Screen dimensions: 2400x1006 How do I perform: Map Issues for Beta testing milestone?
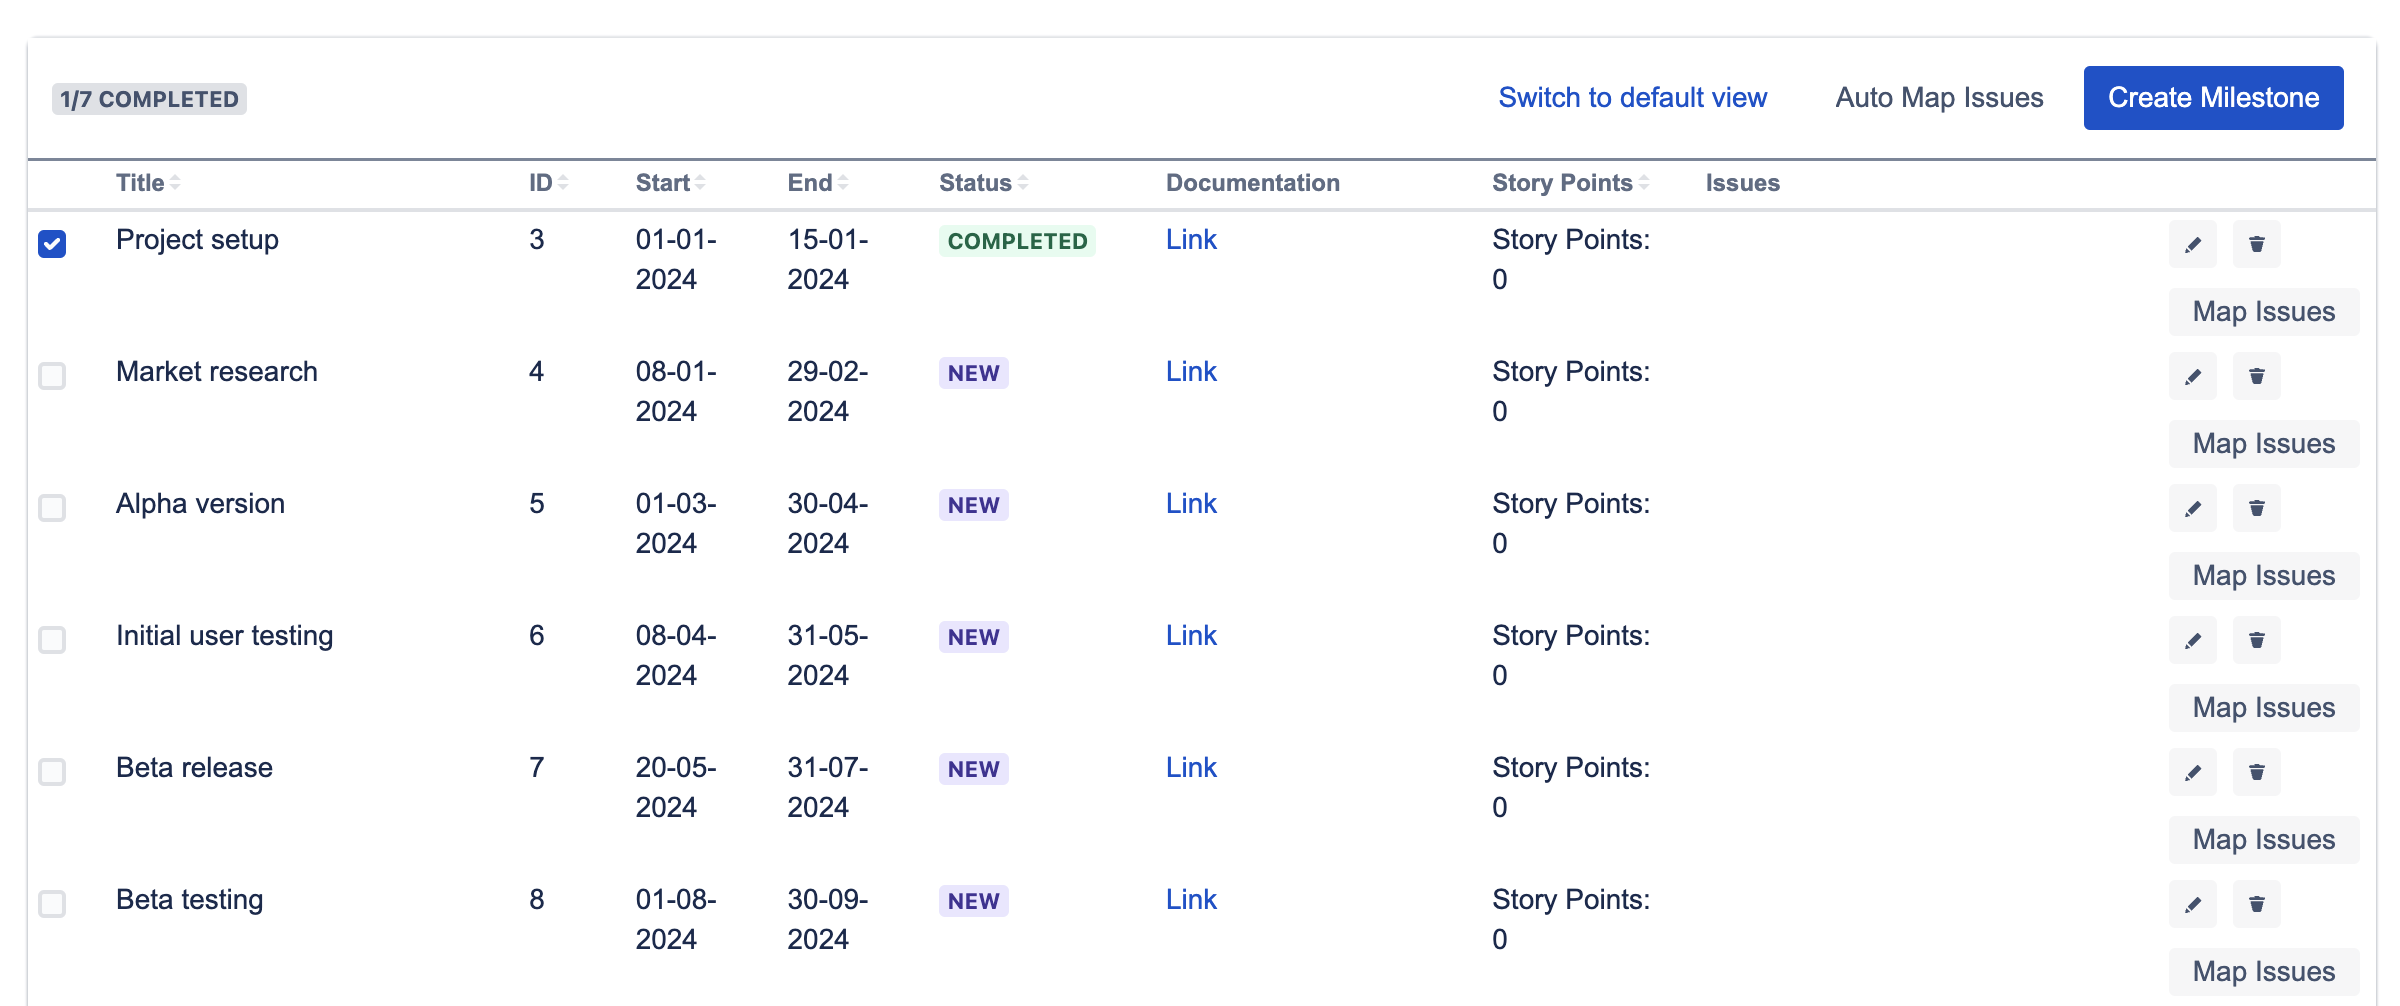coord(2263,970)
